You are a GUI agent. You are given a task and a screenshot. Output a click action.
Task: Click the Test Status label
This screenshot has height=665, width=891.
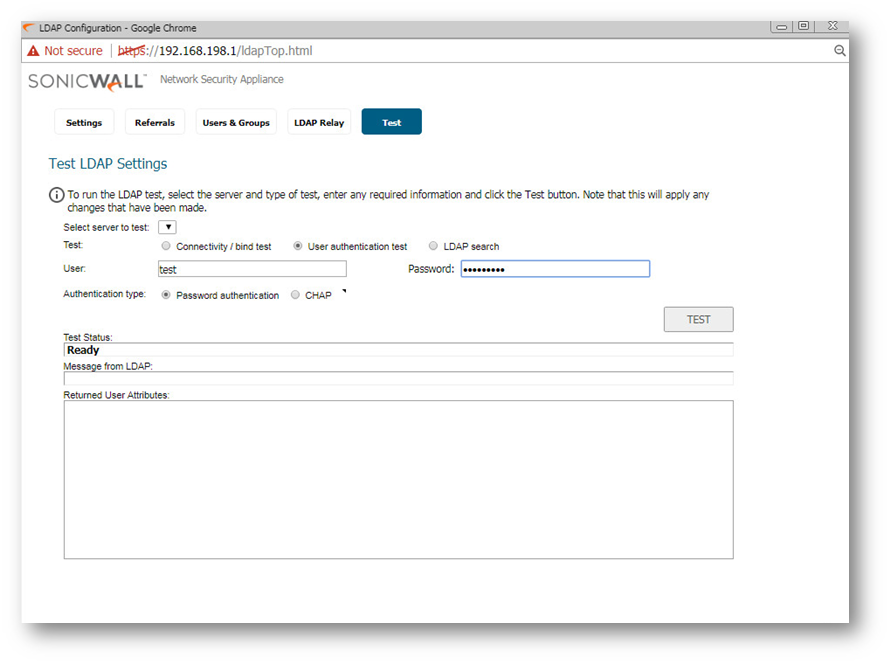88,338
